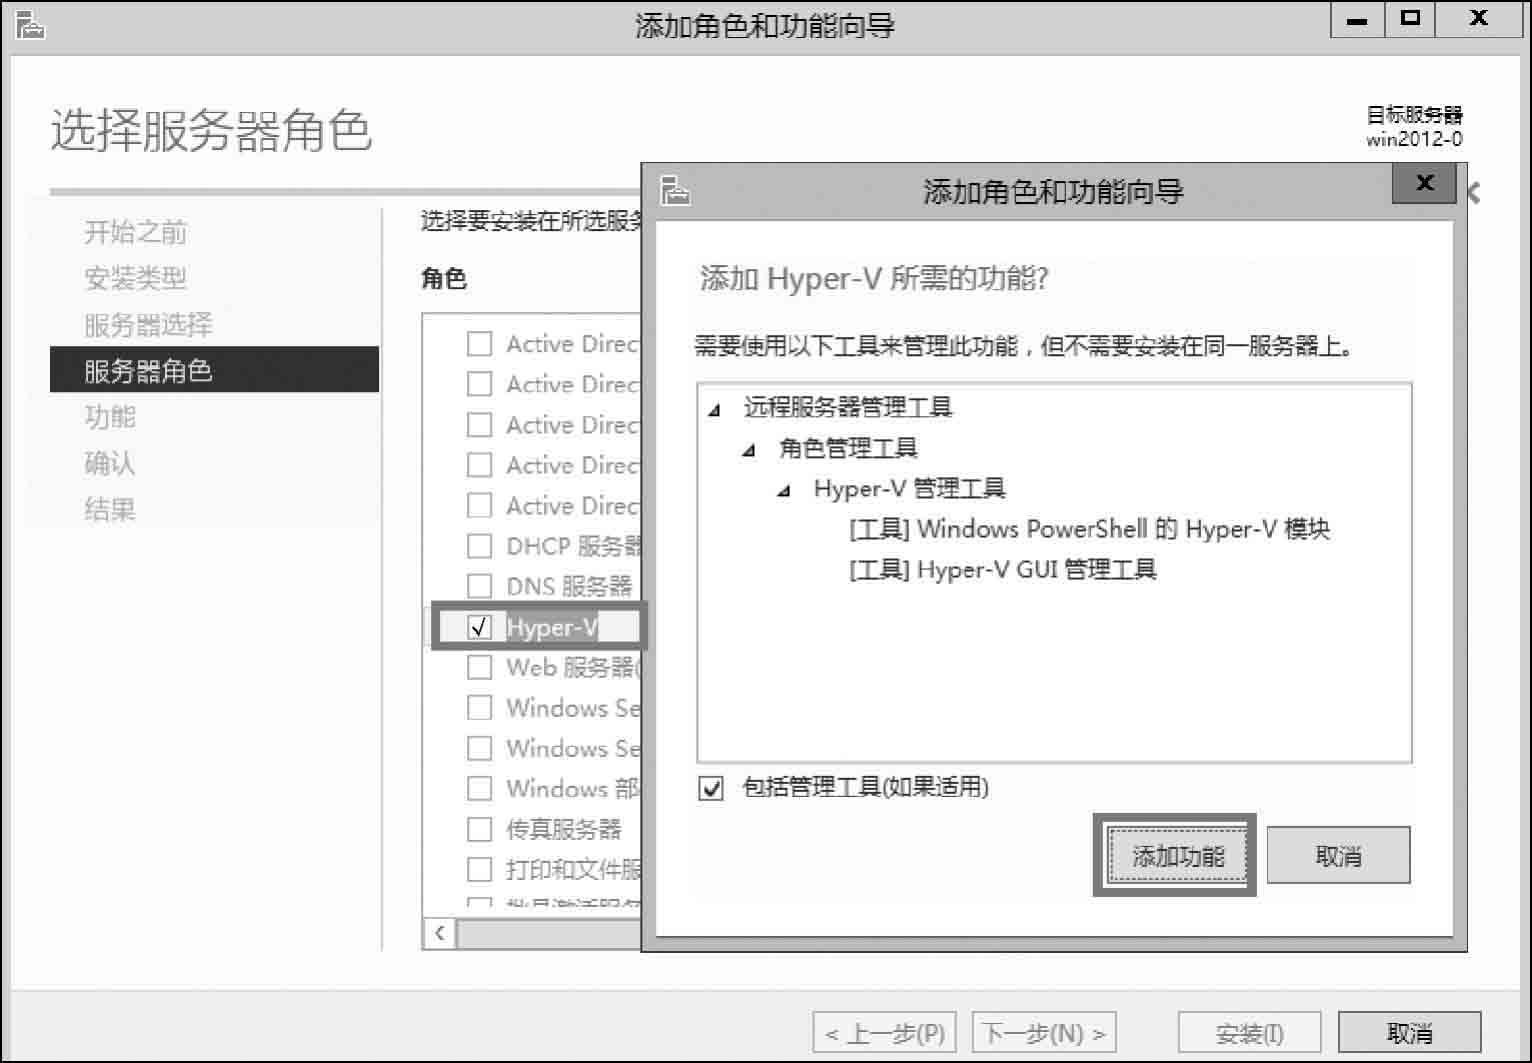Select 服务器角色 step in sidebar
The width and height of the screenshot is (1532, 1063).
[x=214, y=370]
